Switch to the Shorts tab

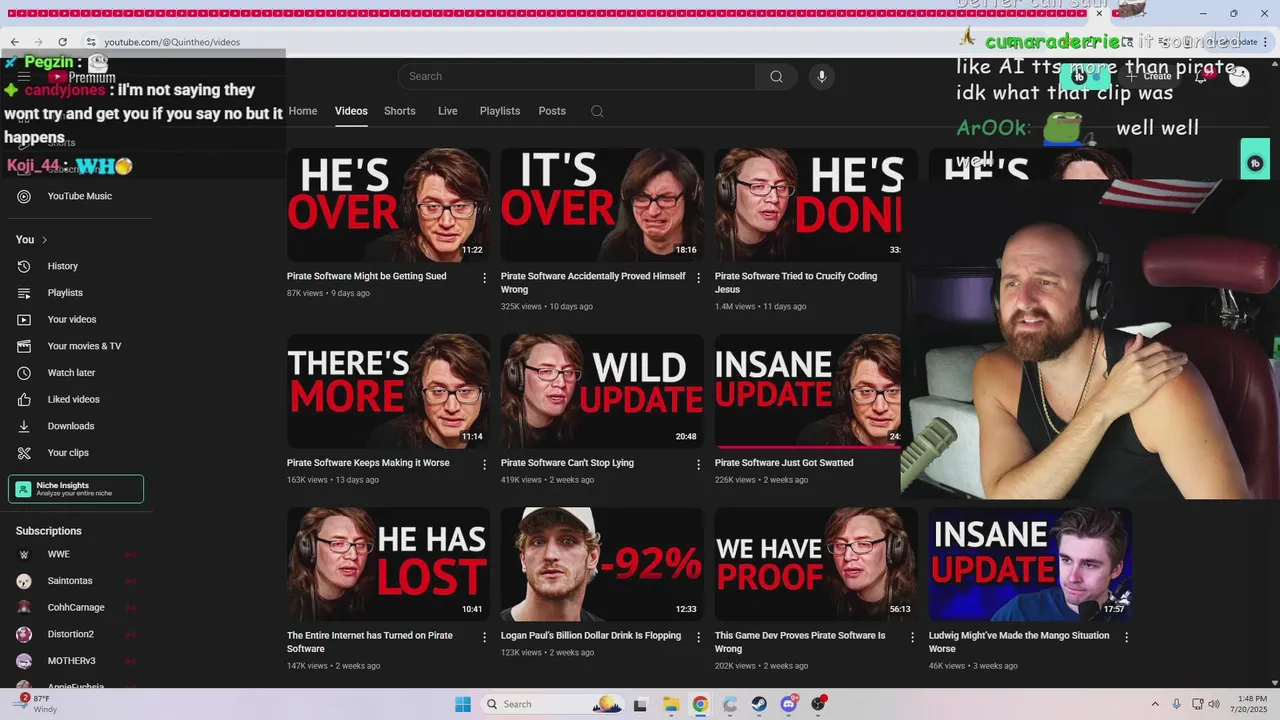[x=400, y=111]
